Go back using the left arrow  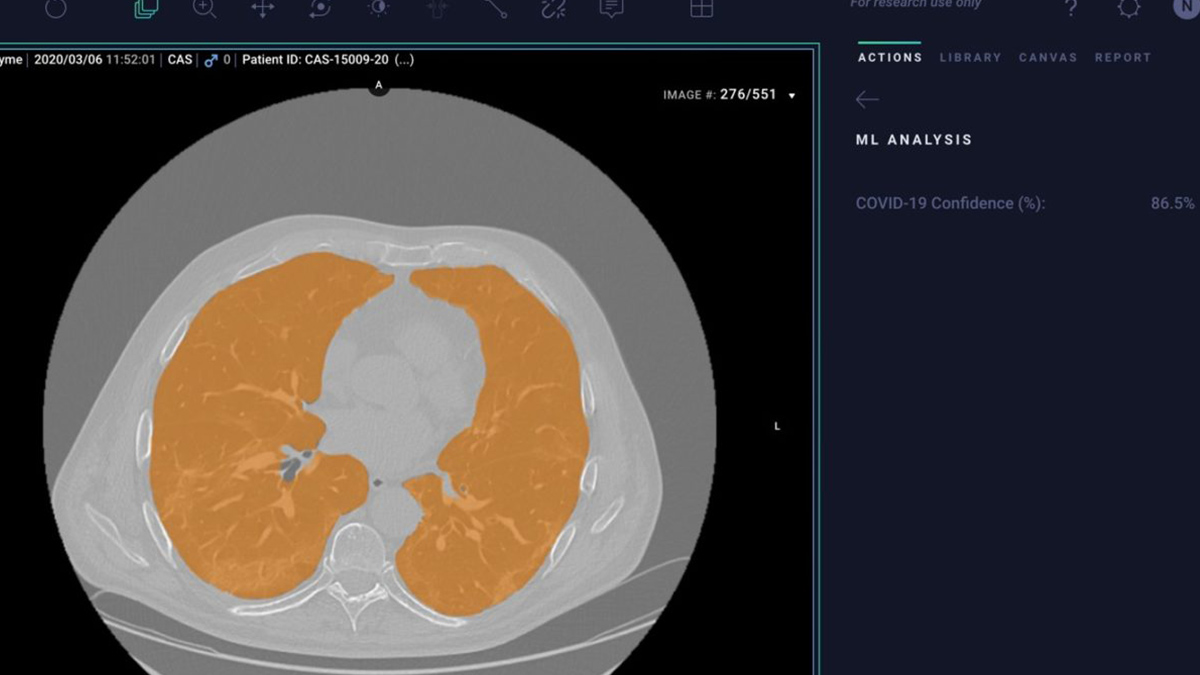click(867, 99)
